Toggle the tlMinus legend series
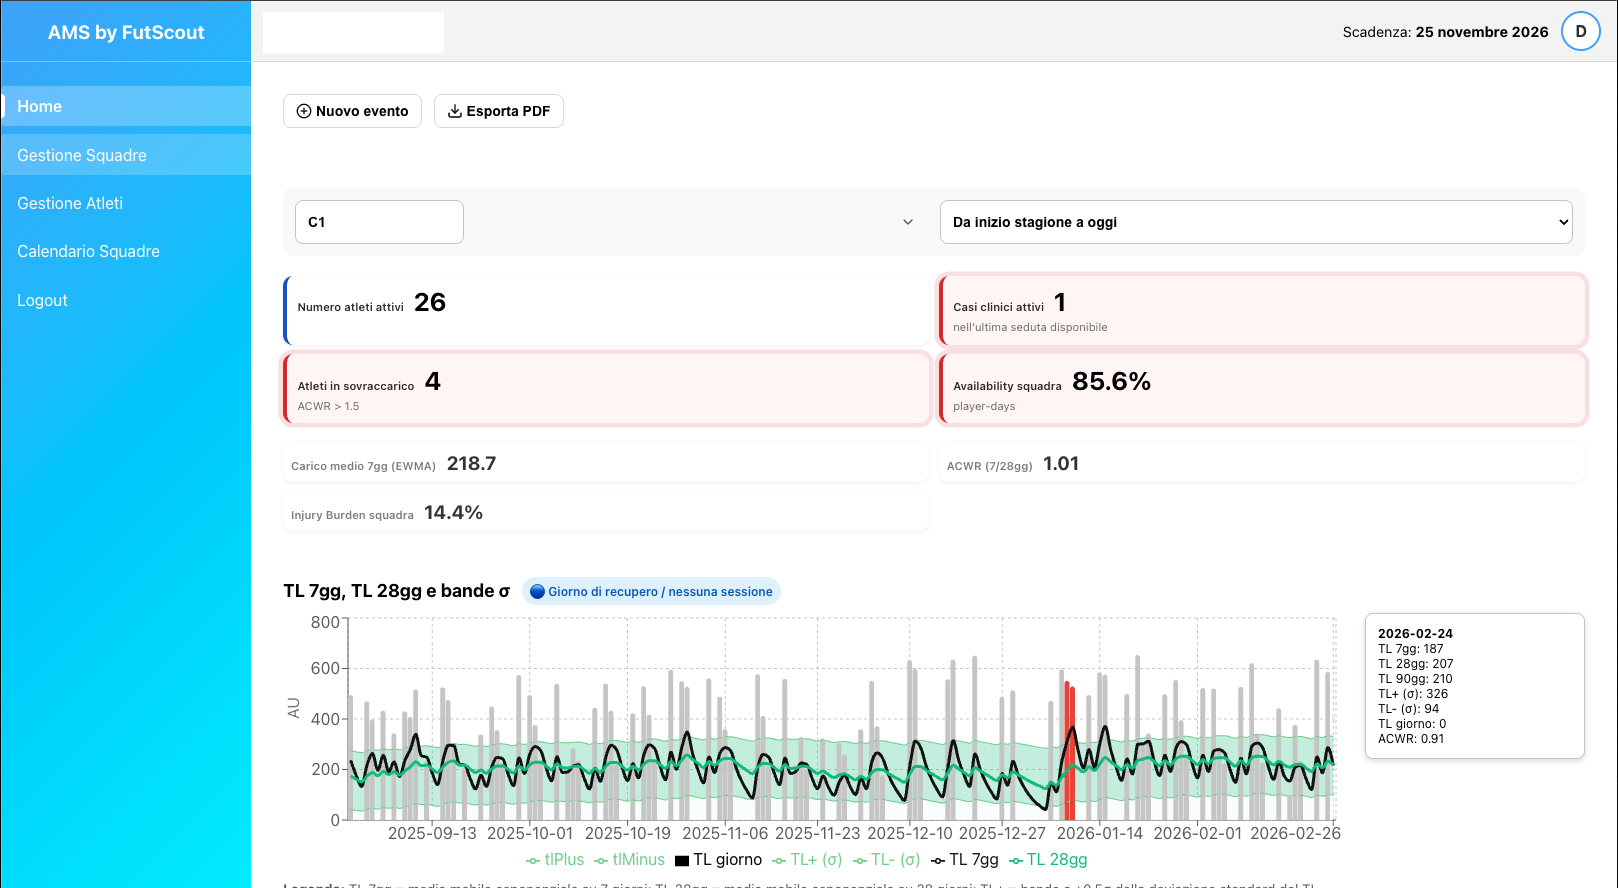1618x888 pixels. tap(629, 860)
